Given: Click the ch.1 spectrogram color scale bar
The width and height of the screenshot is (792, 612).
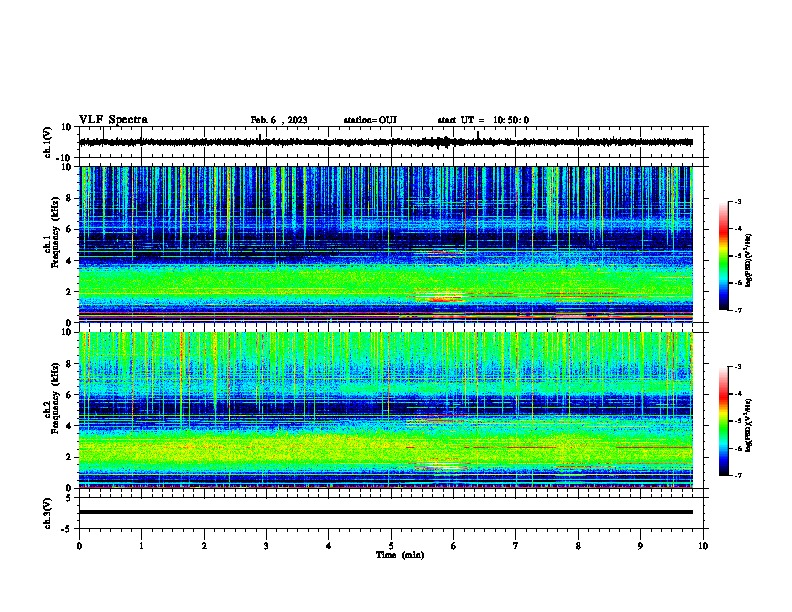Looking at the screenshot, I should (x=724, y=256).
